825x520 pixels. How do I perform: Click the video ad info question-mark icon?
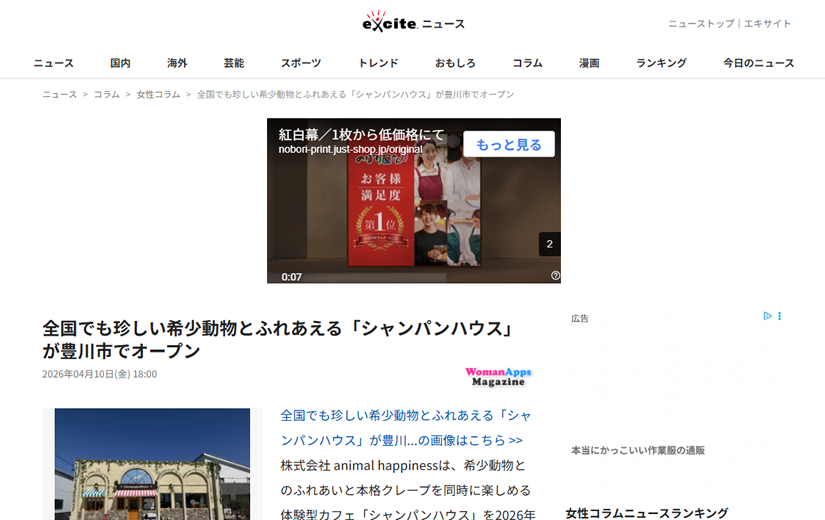555,276
